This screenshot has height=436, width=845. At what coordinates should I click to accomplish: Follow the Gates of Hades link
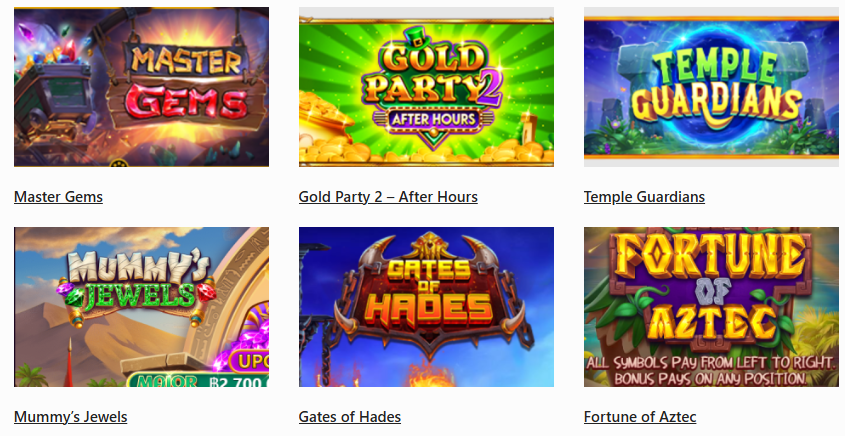(x=350, y=417)
